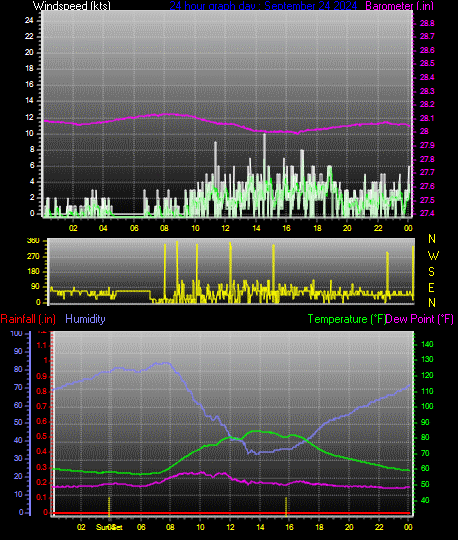Click the yellow sunrise marker line
Screen dimensions: 458x540
109,506
